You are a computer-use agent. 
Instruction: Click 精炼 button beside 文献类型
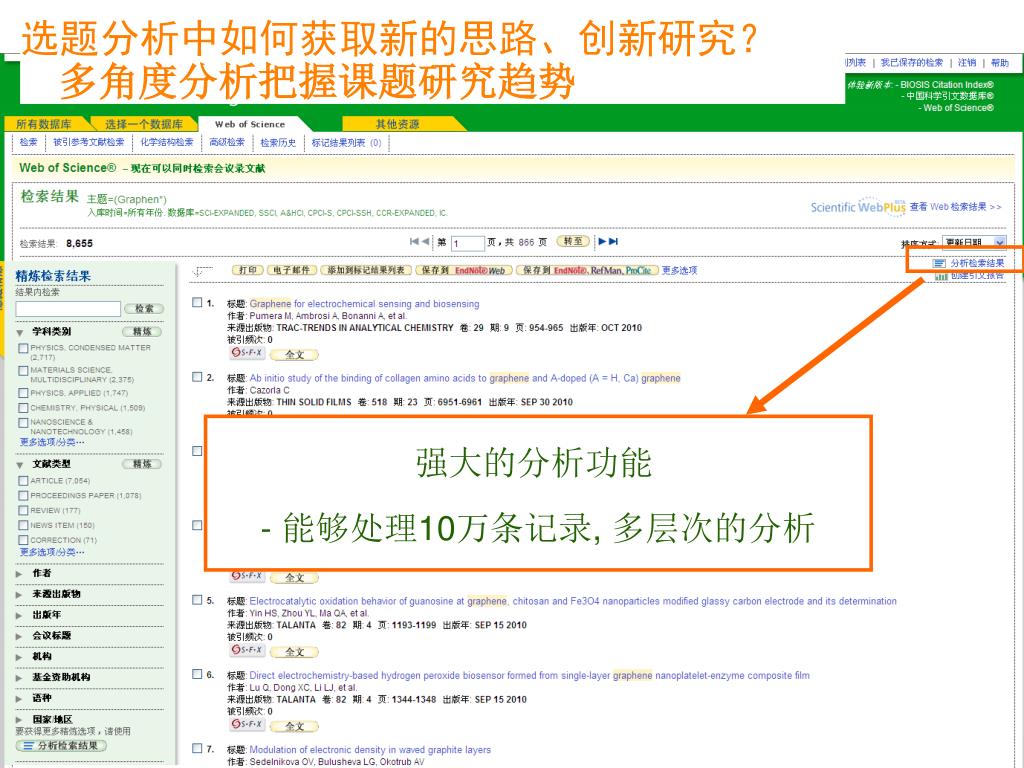coord(142,464)
